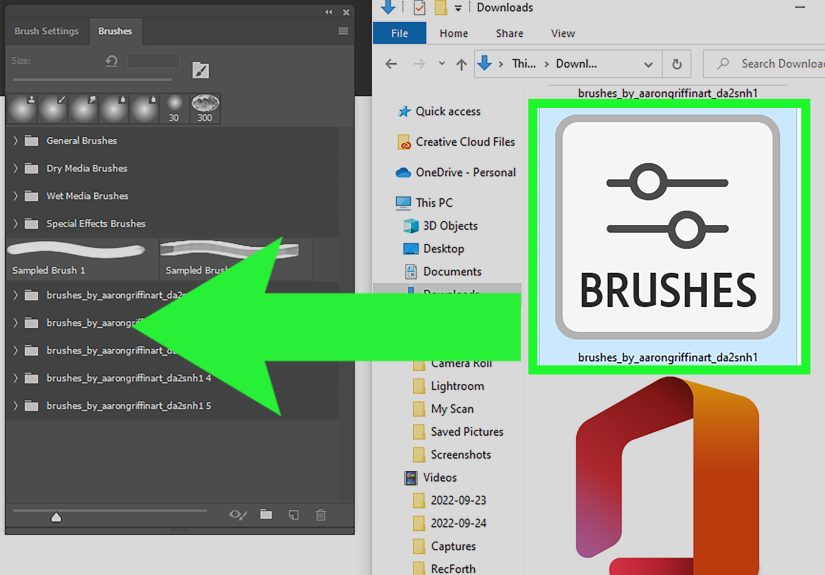Select the Microsoft Office file icon

[x=667, y=477]
